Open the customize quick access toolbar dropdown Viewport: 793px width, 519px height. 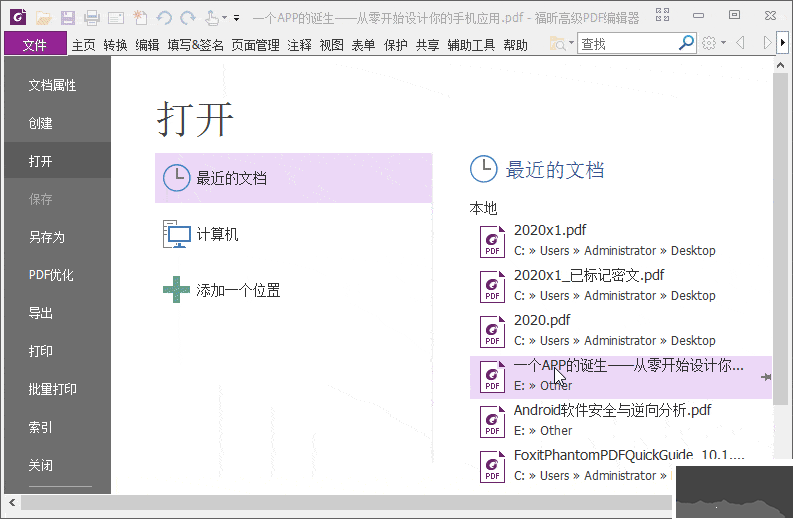tap(236, 18)
